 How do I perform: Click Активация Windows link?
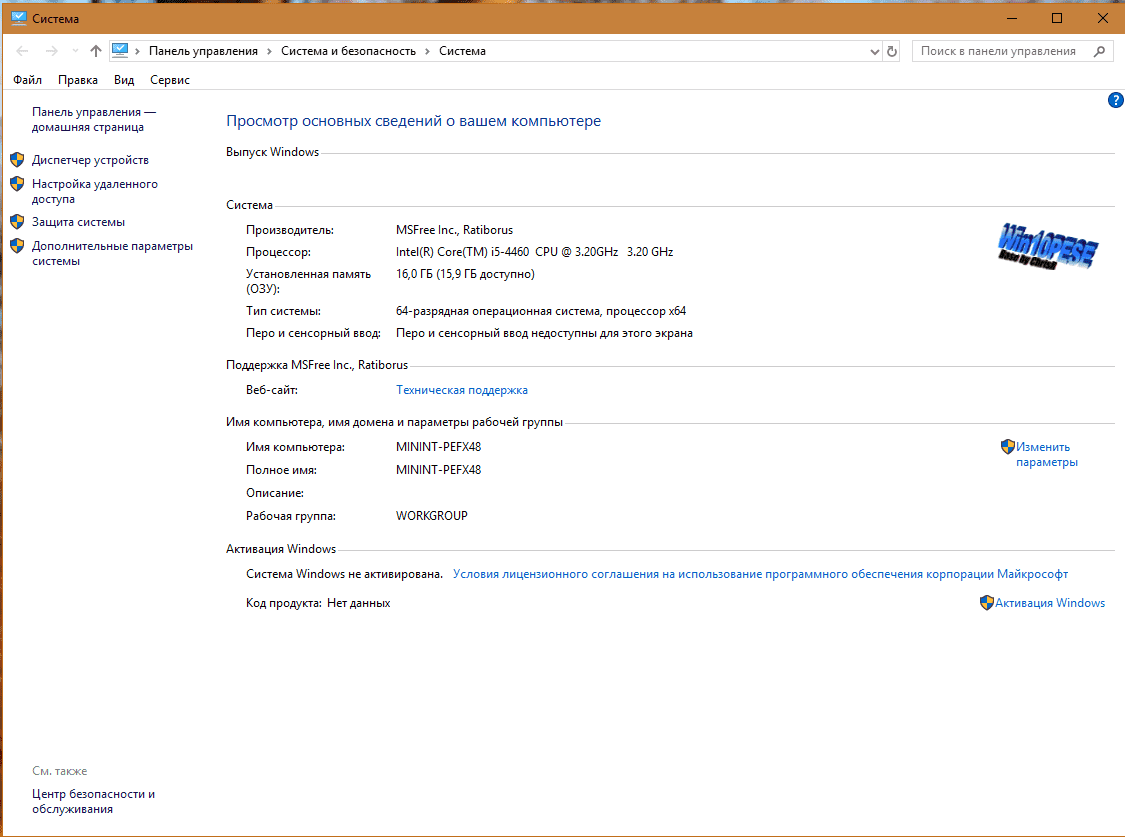1049,603
